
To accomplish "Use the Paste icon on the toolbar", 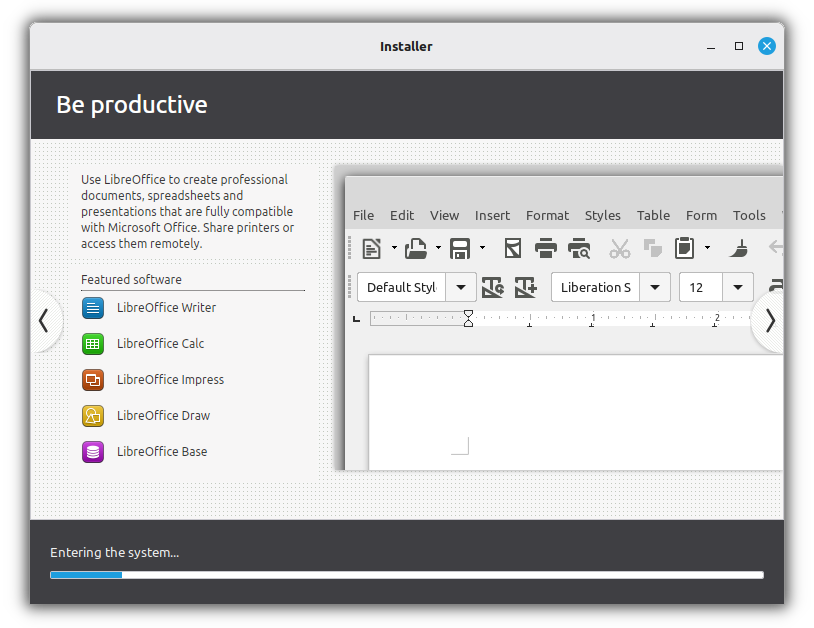I will point(685,248).
